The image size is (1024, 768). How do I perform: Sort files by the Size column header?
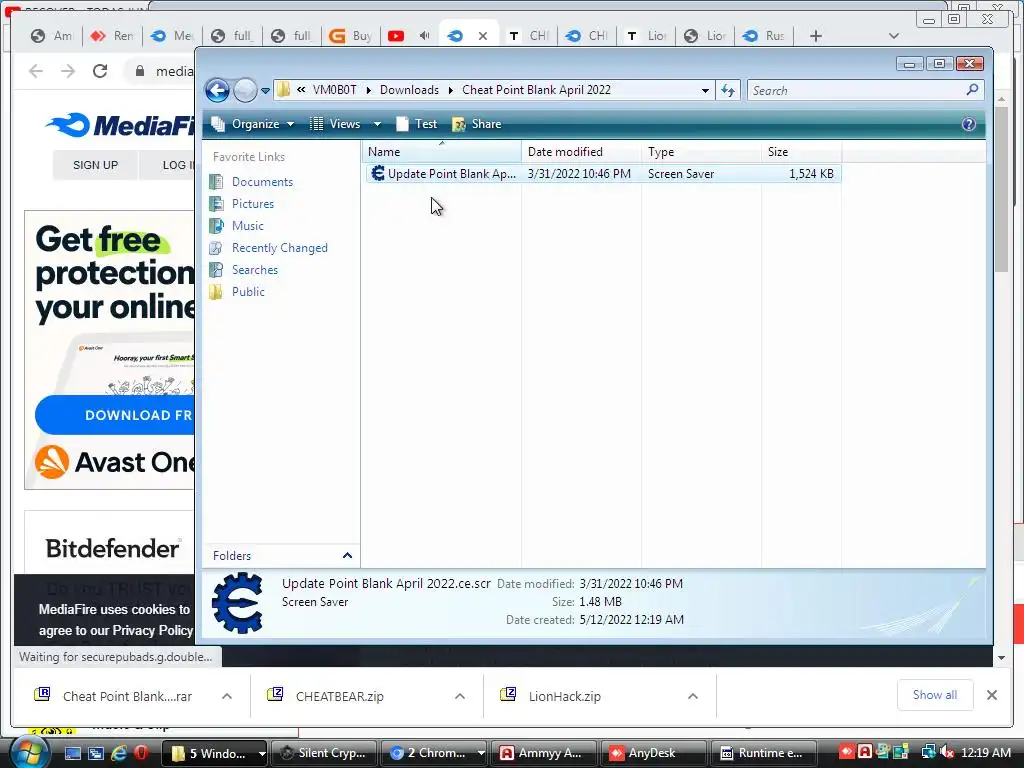coord(801,152)
